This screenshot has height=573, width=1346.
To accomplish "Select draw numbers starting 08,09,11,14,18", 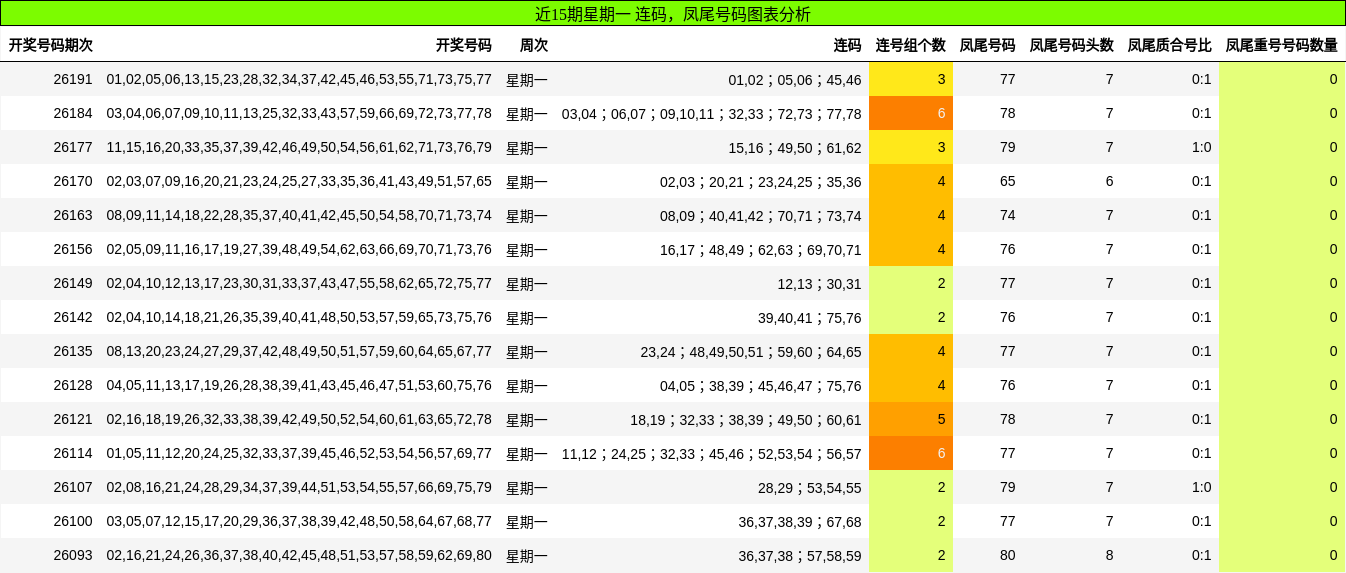I will (x=299, y=215).
